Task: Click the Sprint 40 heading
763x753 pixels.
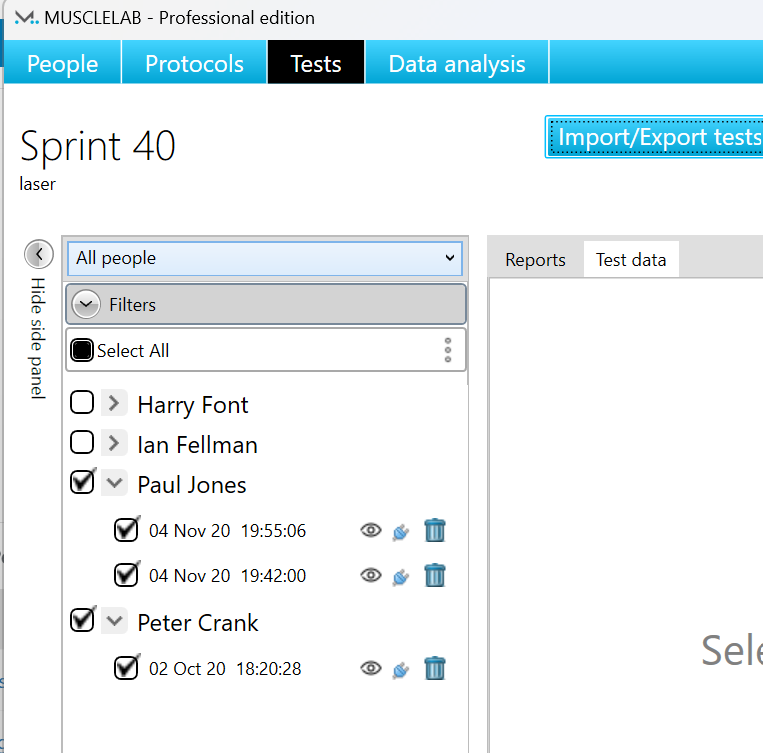Action: (x=98, y=146)
